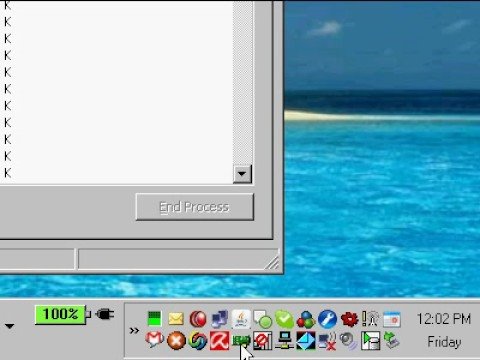Click the red sphere tray icon
Viewport: 480px width, 360px height.
point(198,319)
